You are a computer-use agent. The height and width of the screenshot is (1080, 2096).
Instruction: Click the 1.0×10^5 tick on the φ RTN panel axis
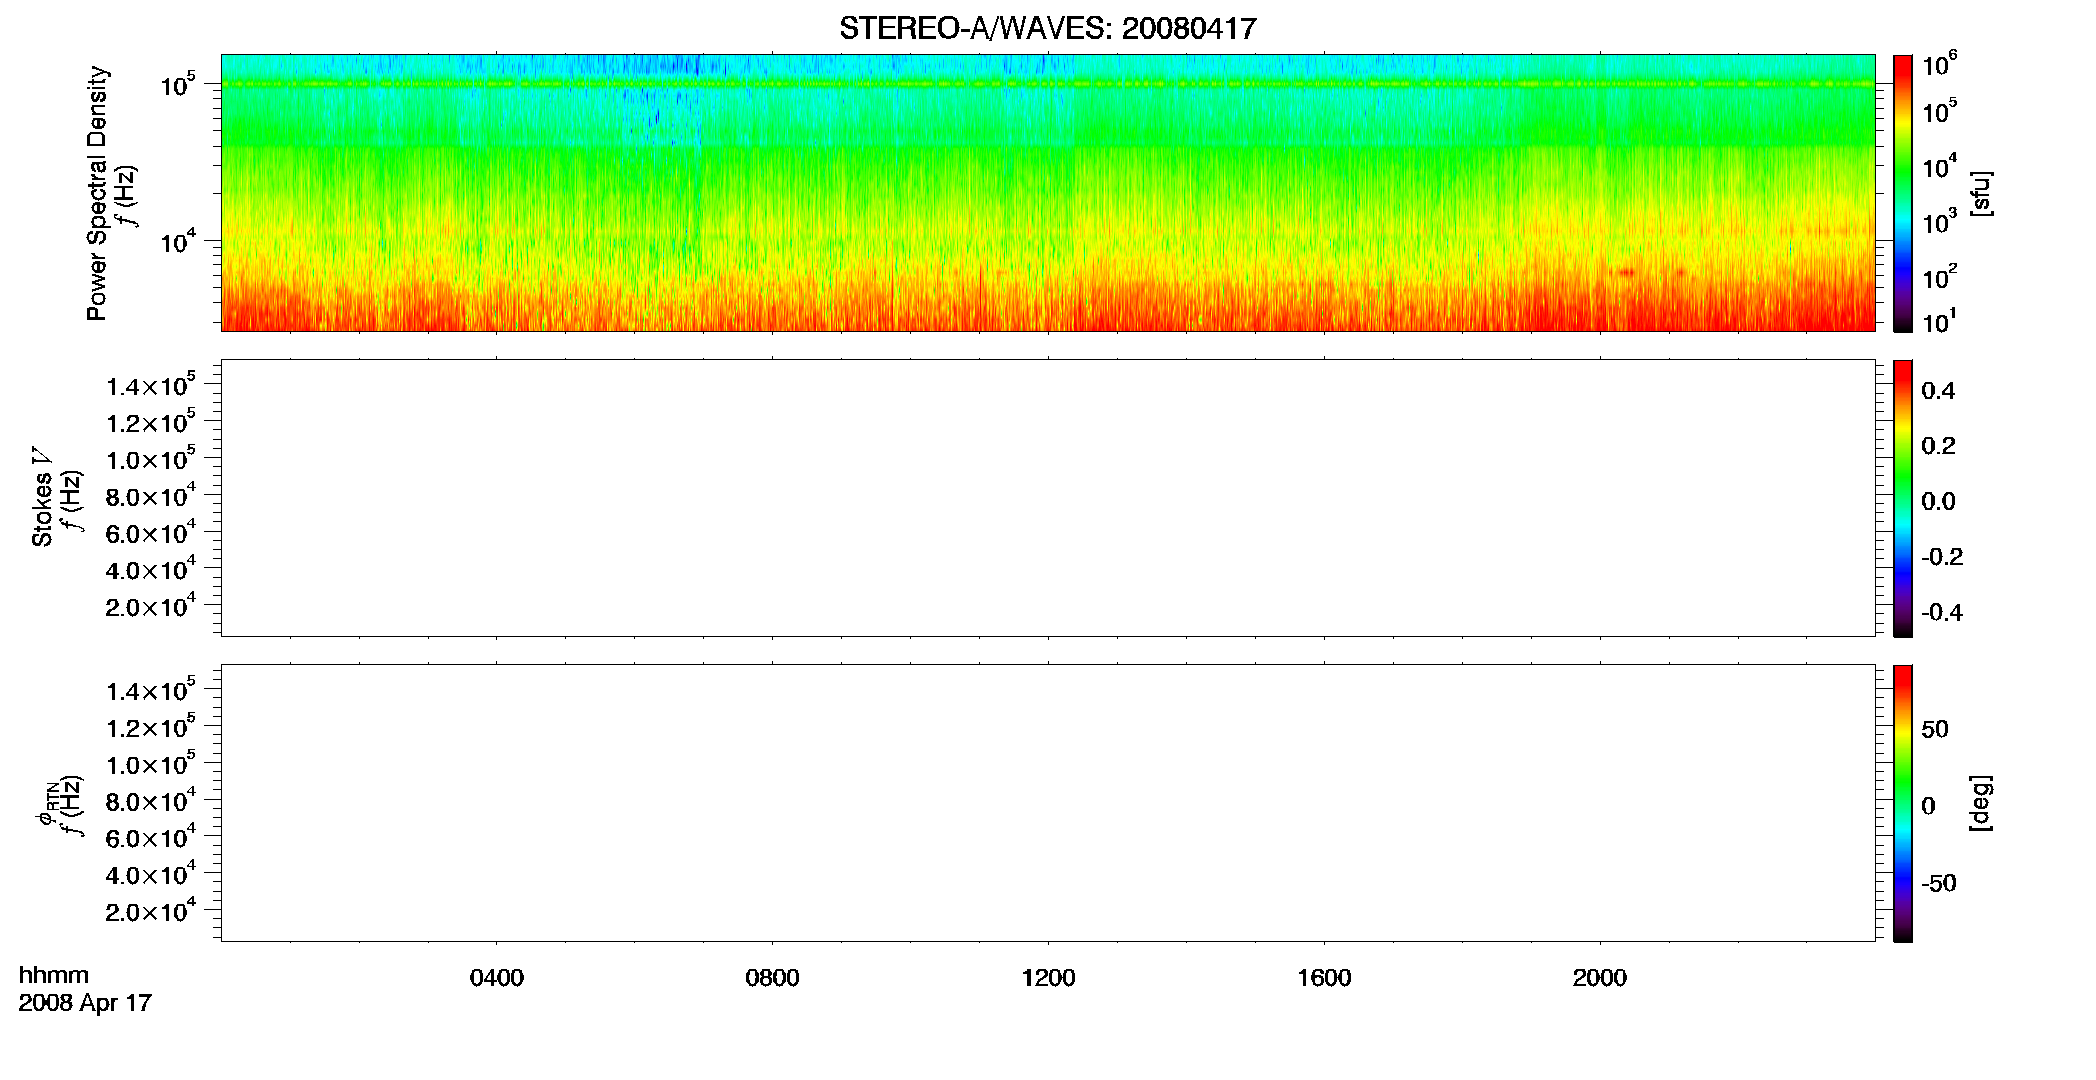151,764
